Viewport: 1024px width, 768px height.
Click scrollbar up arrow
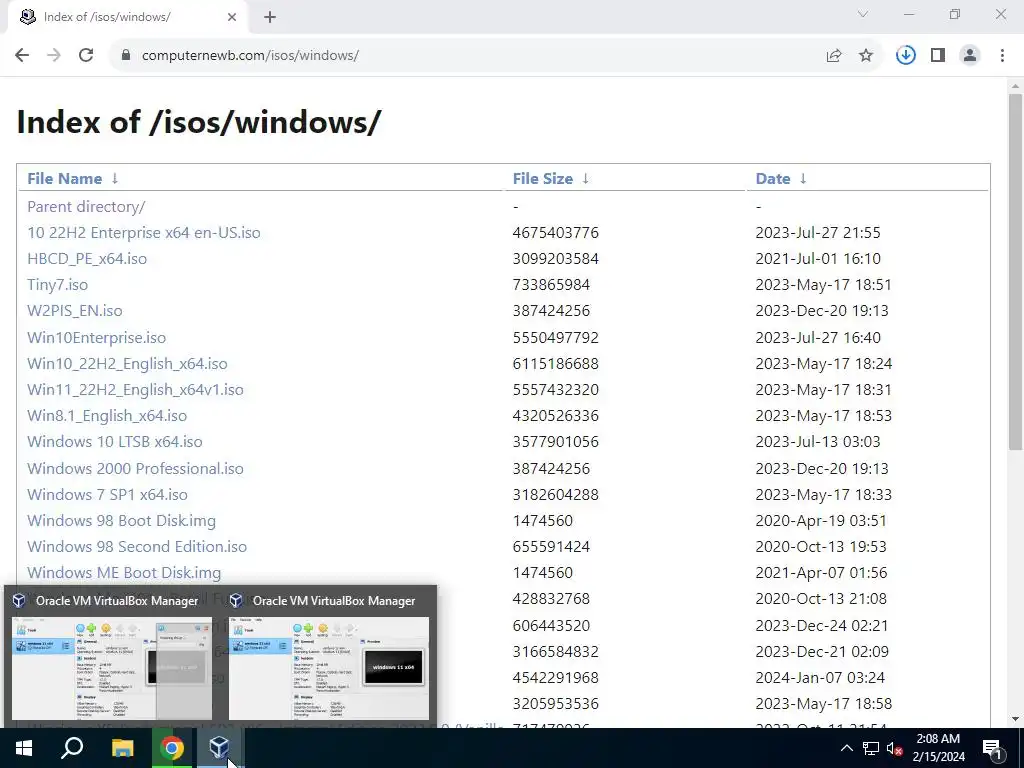[1015, 86]
